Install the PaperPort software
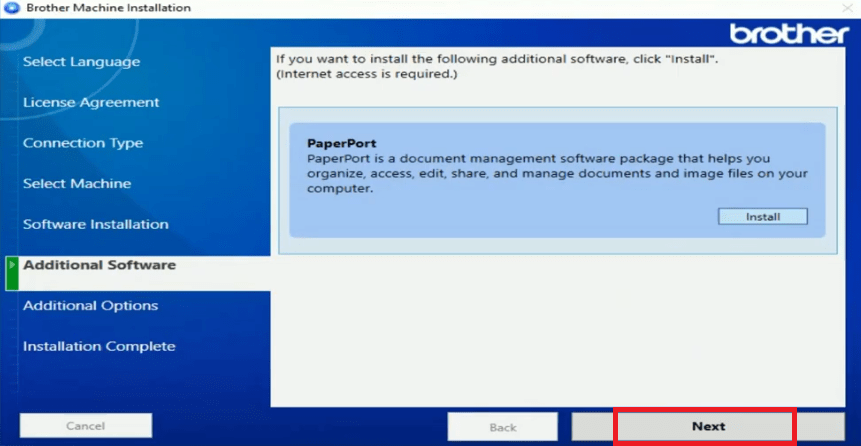The image size is (861, 446). (763, 216)
